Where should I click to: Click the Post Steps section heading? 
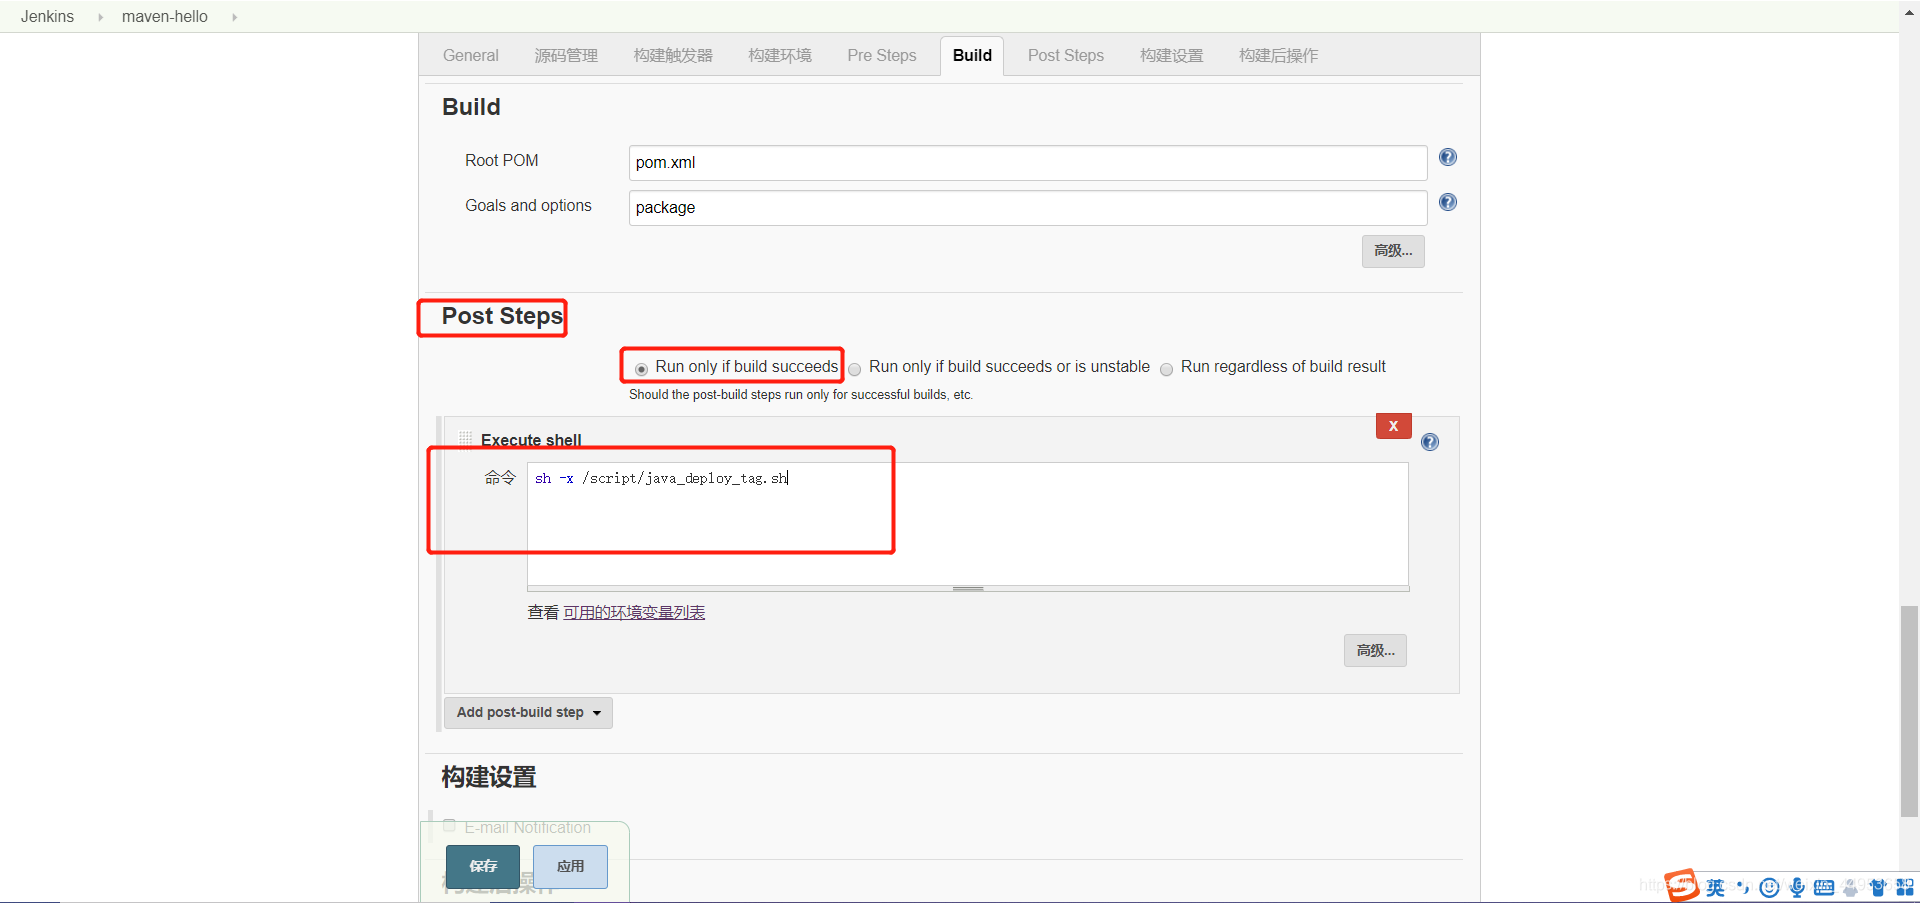point(502,317)
